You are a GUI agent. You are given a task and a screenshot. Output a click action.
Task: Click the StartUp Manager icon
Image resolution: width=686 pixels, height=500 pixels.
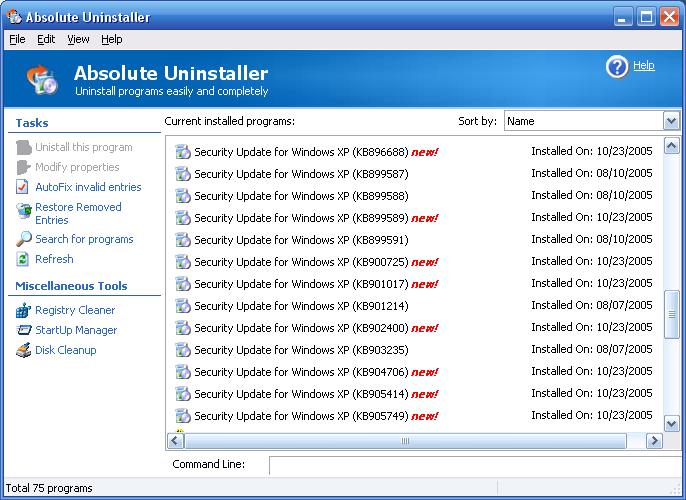24,330
